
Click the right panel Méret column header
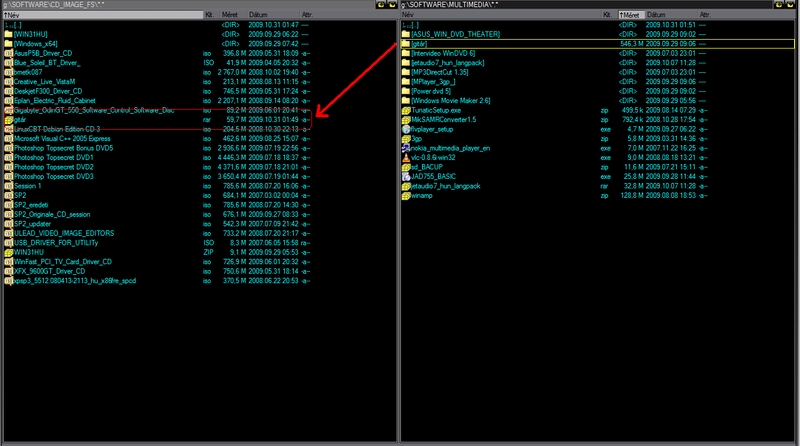[x=631, y=15]
